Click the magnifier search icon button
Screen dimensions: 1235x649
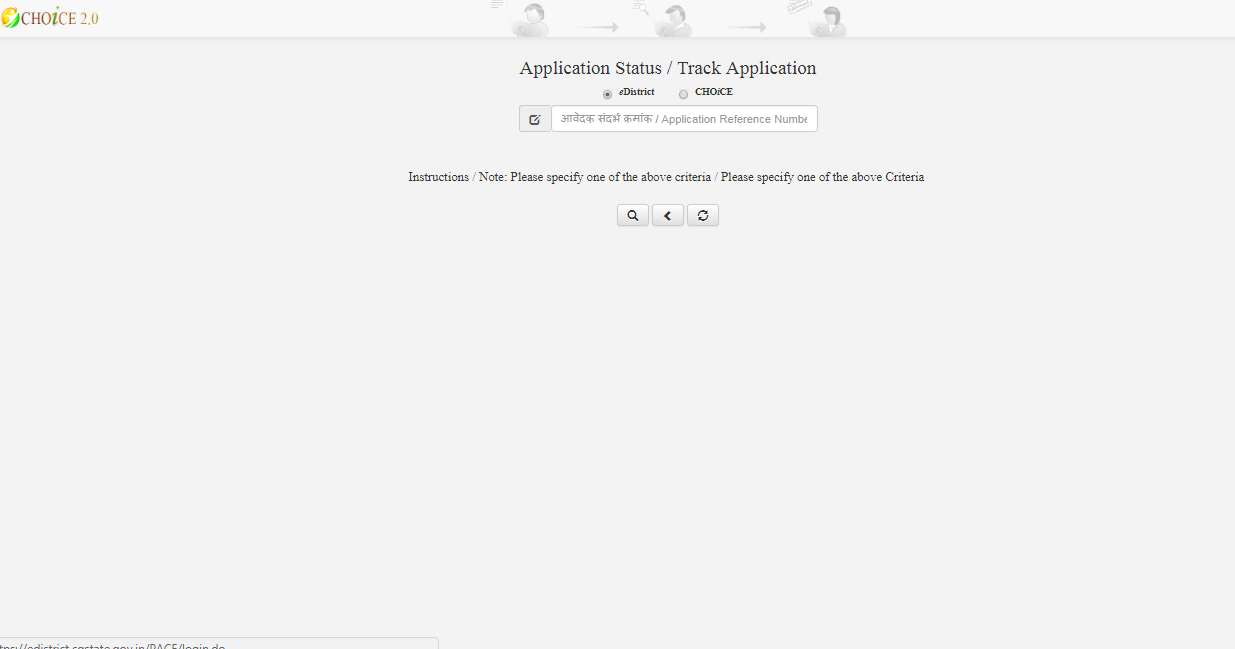[632, 215]
